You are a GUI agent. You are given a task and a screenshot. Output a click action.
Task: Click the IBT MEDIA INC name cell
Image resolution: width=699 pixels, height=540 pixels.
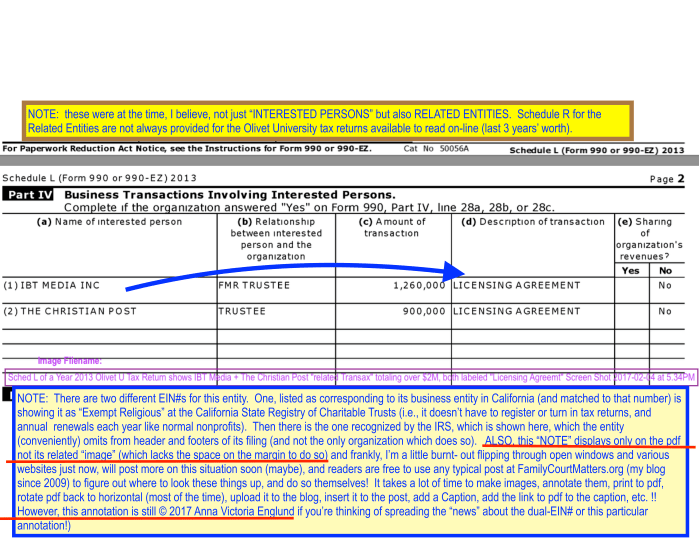click(52, 285)
